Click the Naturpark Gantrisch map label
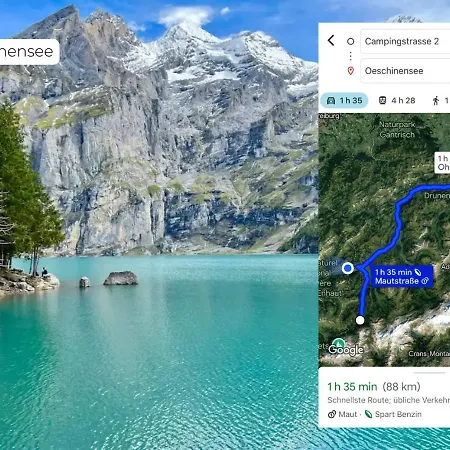 click(x=397, y=129)
